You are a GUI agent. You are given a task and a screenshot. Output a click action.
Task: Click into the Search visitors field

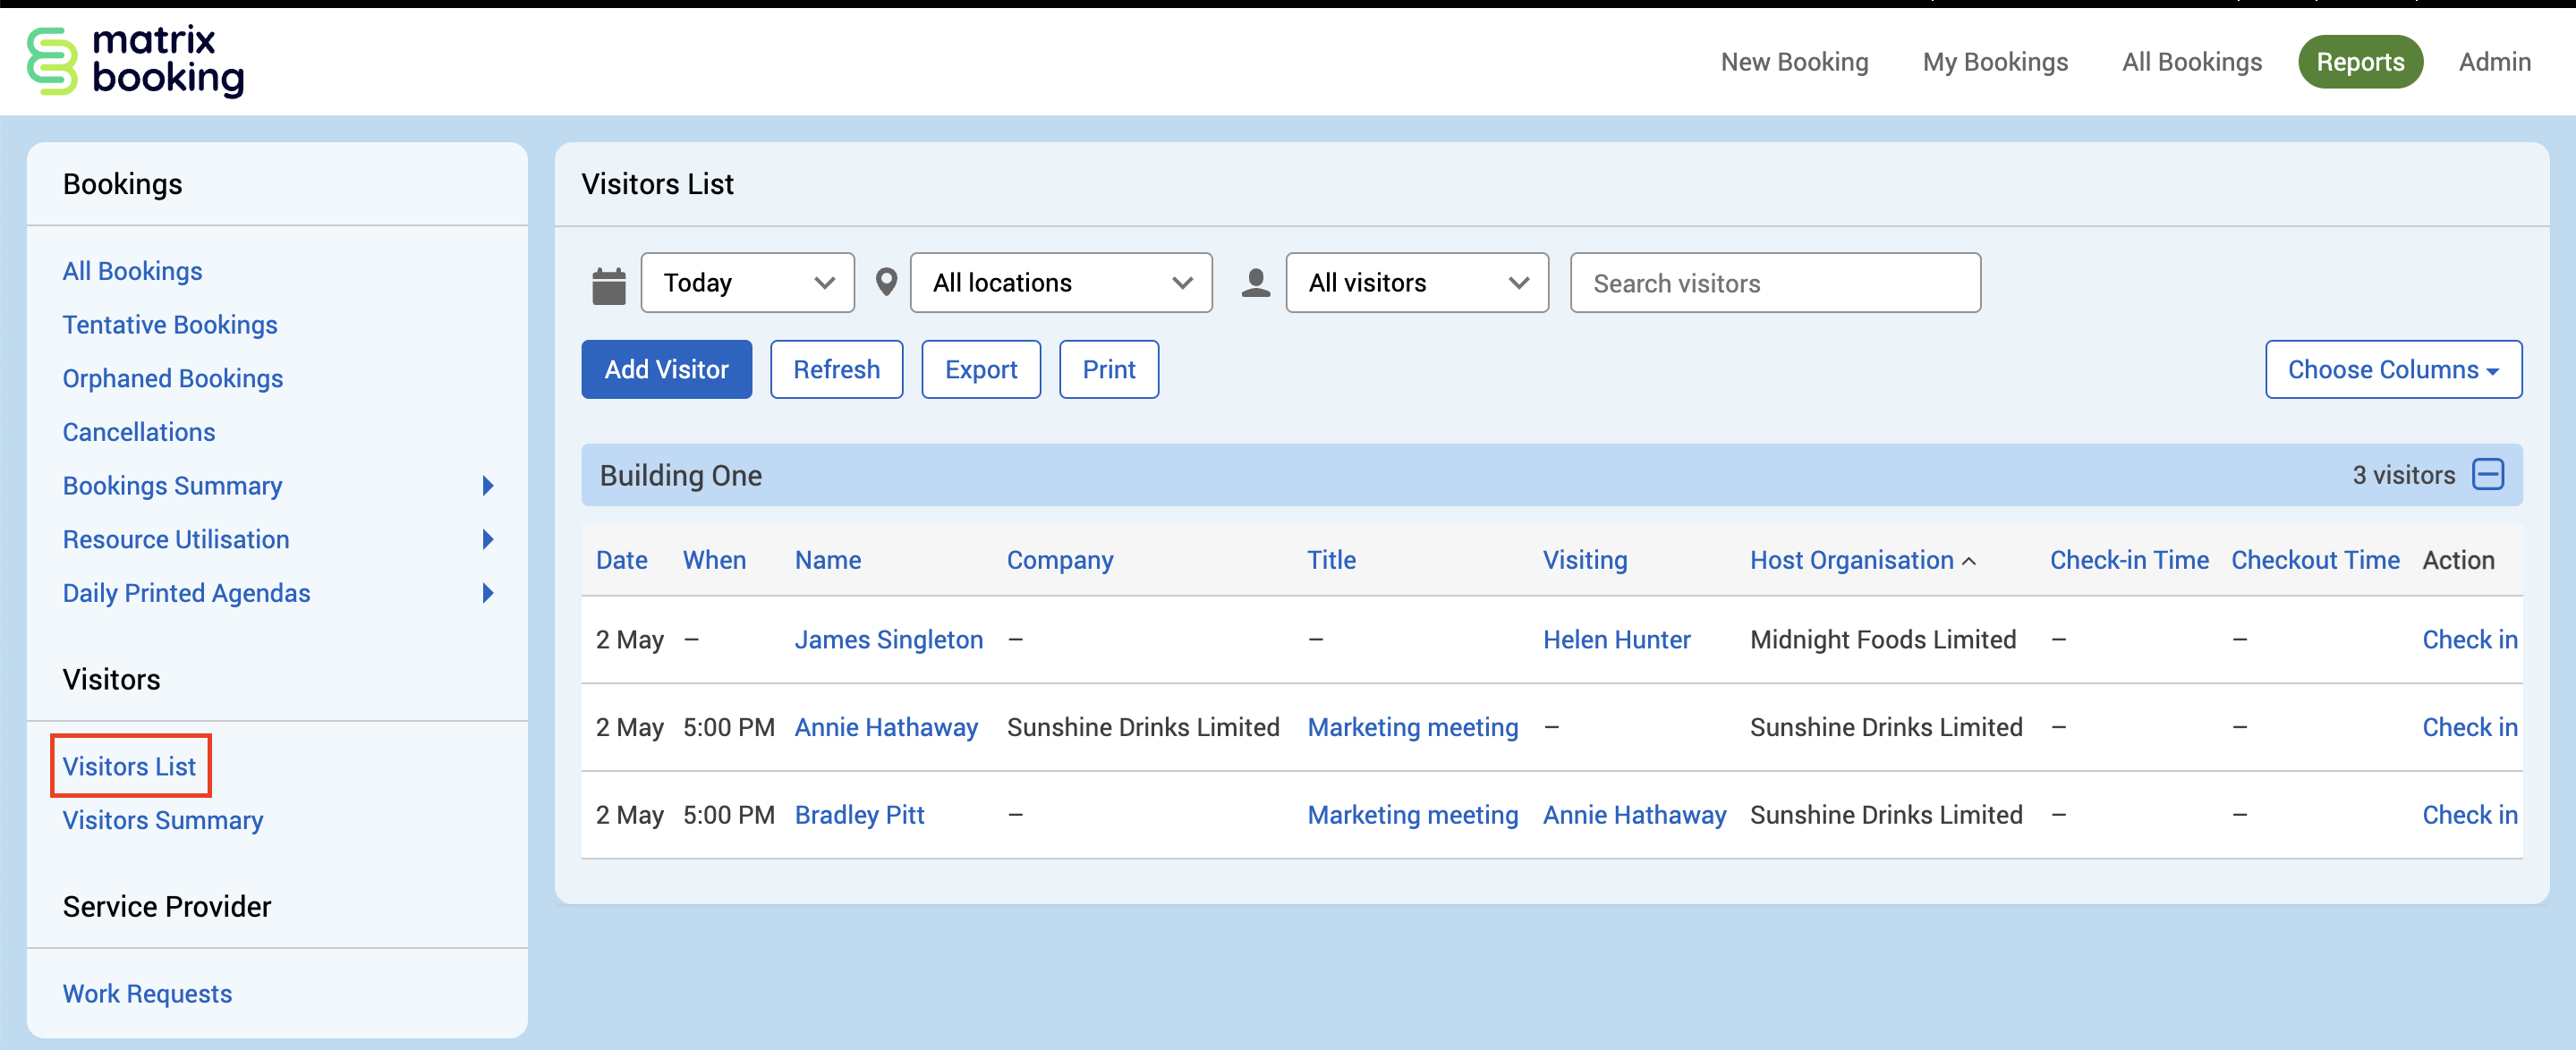[x=1774, y=283]
